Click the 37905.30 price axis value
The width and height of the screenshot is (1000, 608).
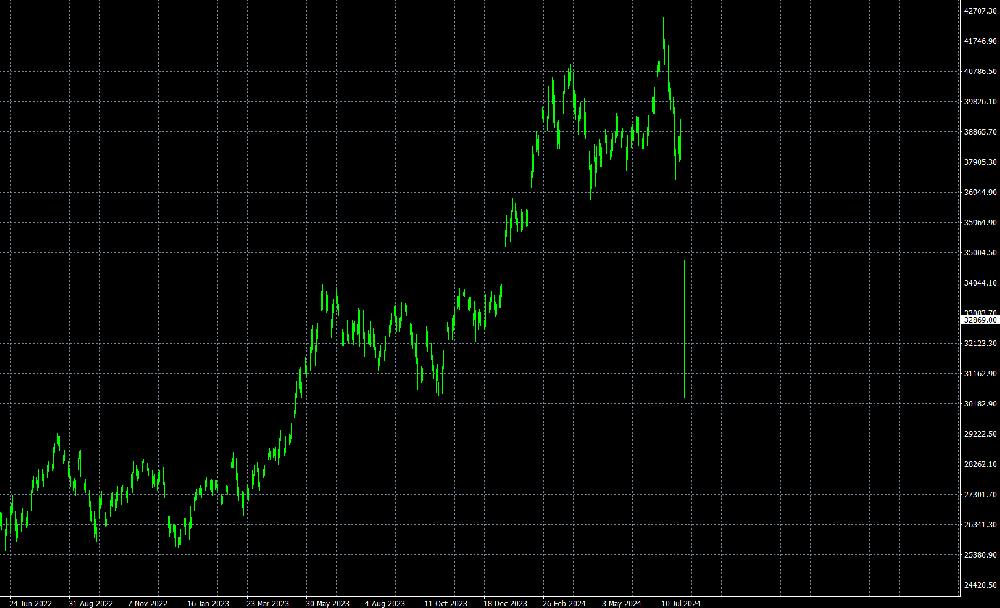pyautogui.click(x=979, y=162)
